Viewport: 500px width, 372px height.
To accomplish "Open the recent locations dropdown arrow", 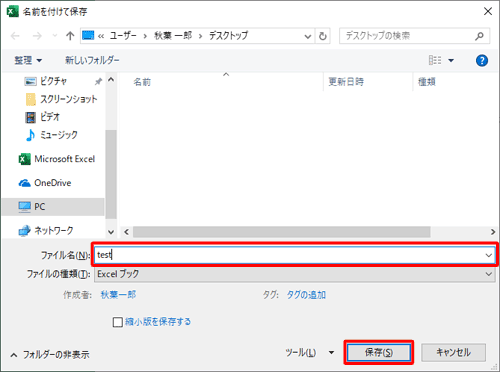I will point(55,35).
